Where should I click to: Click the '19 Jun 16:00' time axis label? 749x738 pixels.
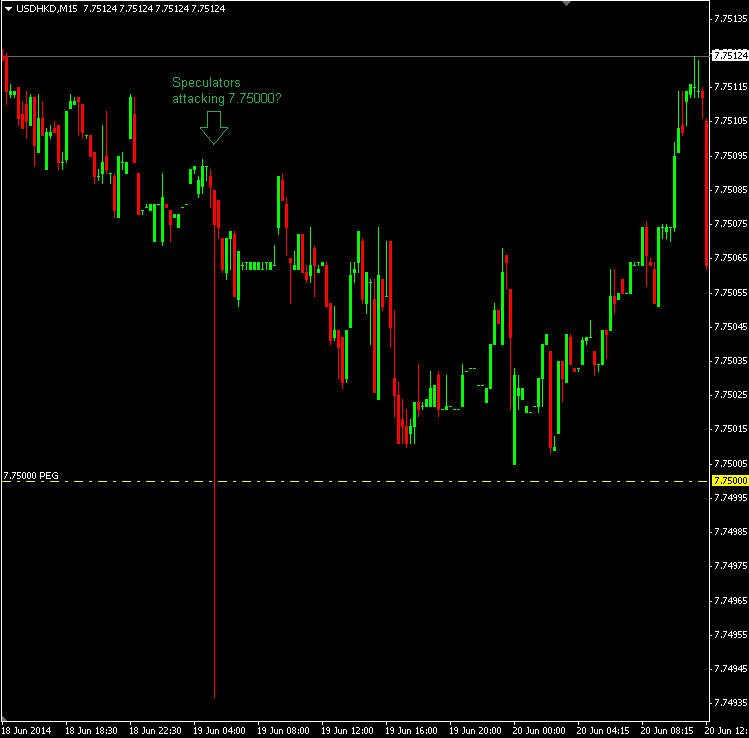click(411, 730)
